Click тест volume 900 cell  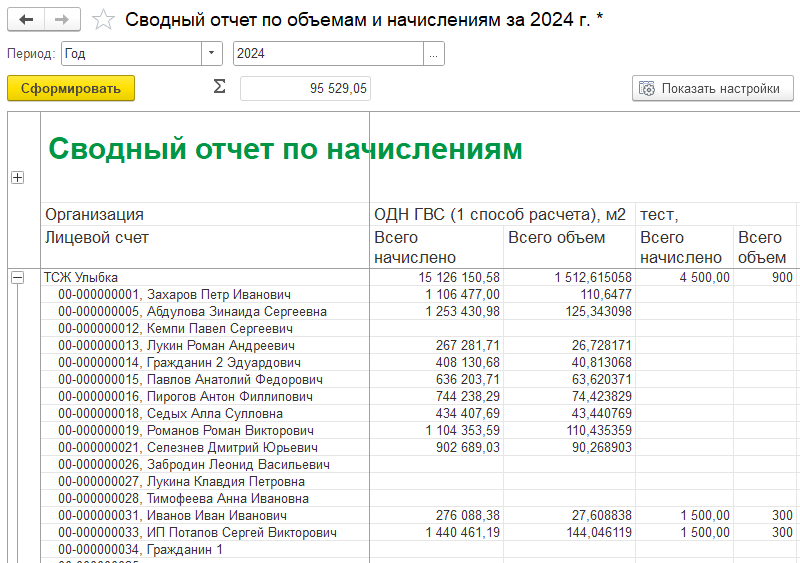click(x=765, y=277)
